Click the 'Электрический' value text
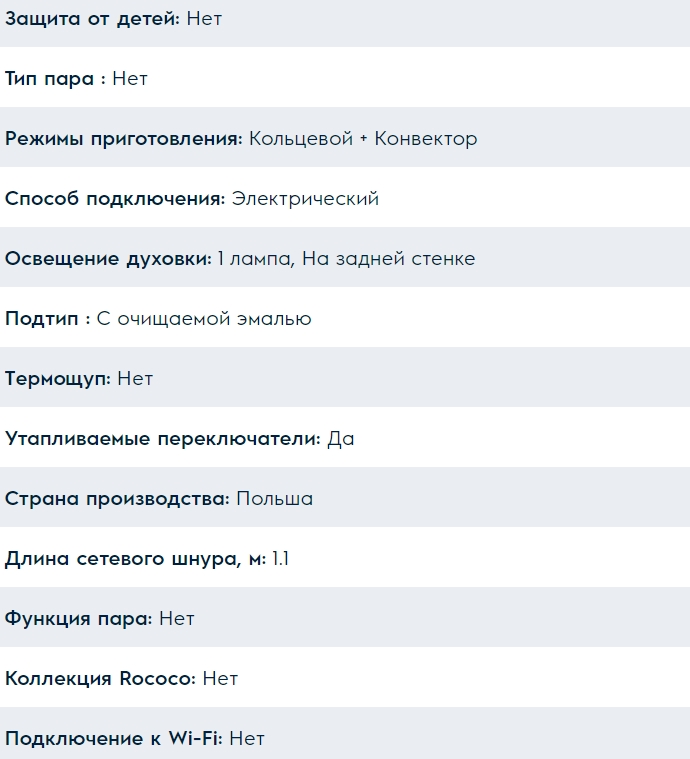 (305, 199)
